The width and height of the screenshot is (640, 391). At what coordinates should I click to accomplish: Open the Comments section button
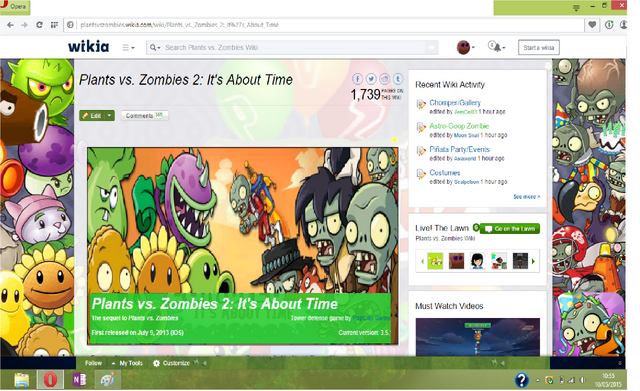click(144, 116)
